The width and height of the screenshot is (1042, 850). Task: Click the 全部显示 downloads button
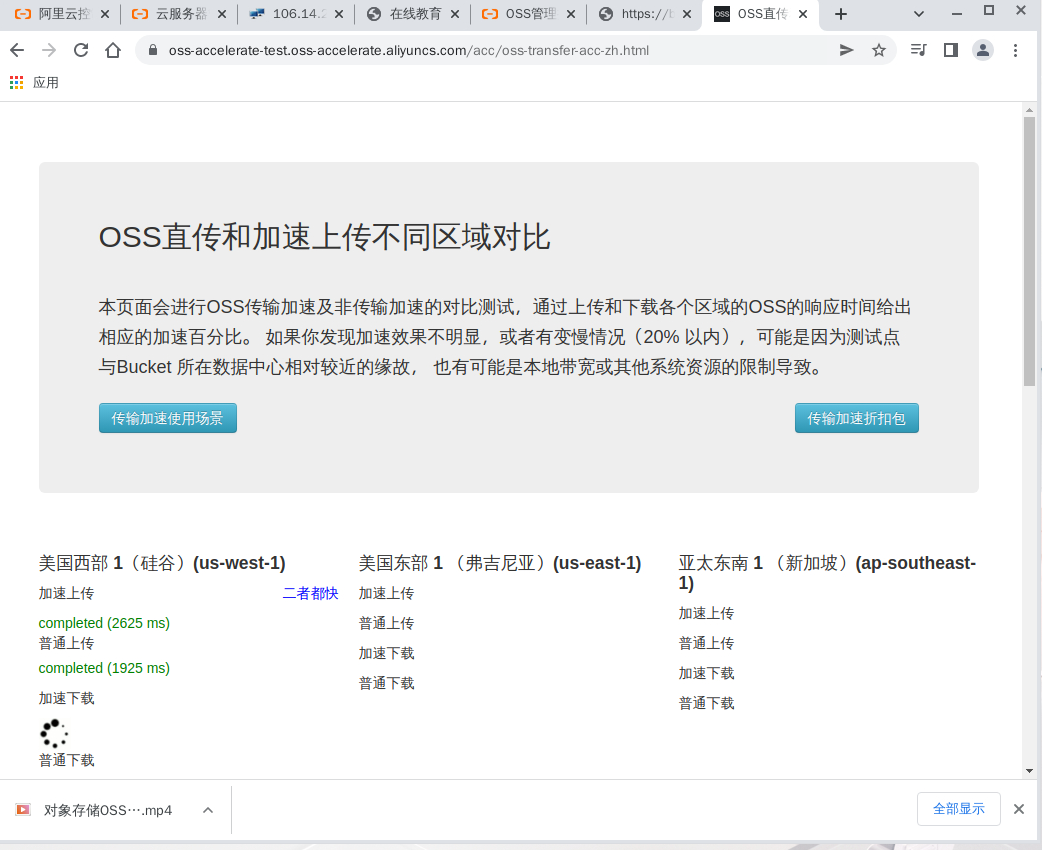958,809
